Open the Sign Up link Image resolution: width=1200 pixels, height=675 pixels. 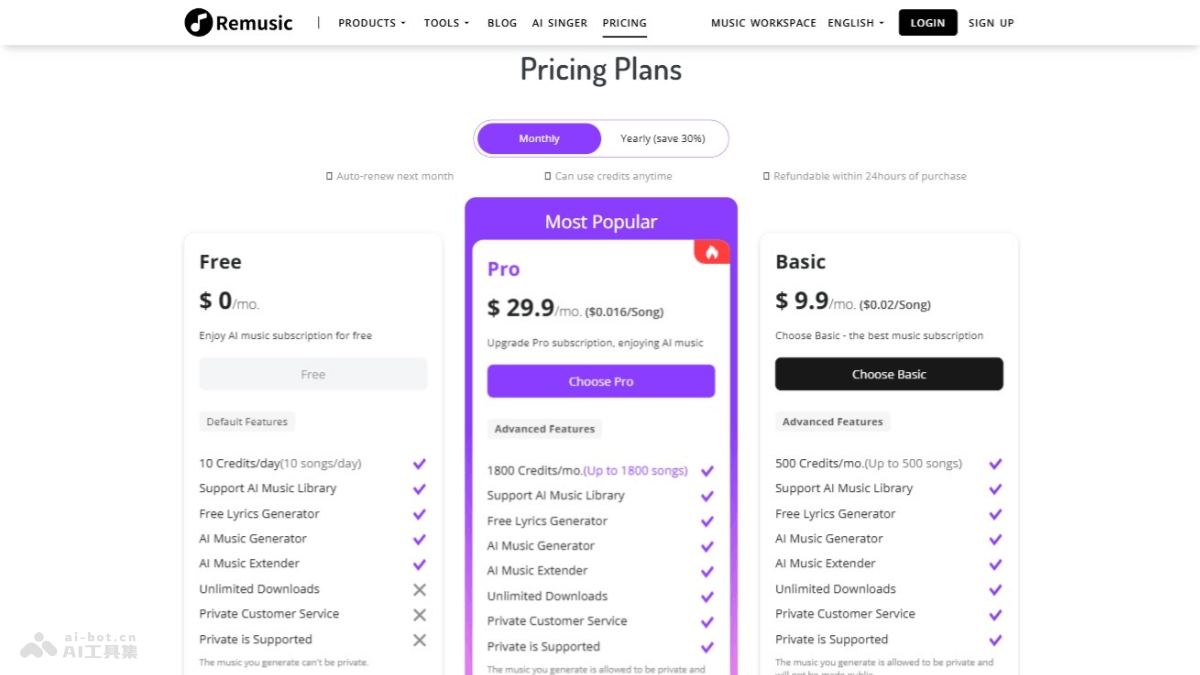(x=991, y=23)
